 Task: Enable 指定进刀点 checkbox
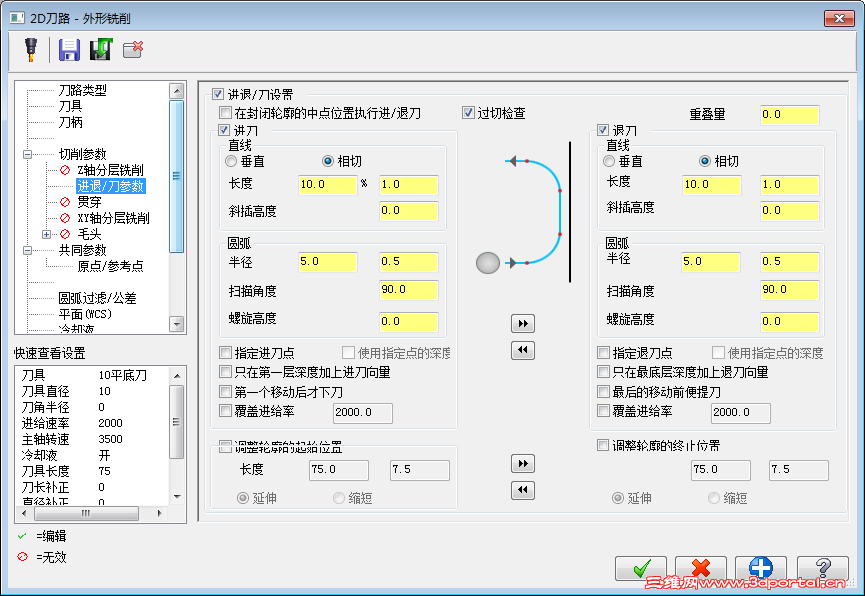point(225,353)
